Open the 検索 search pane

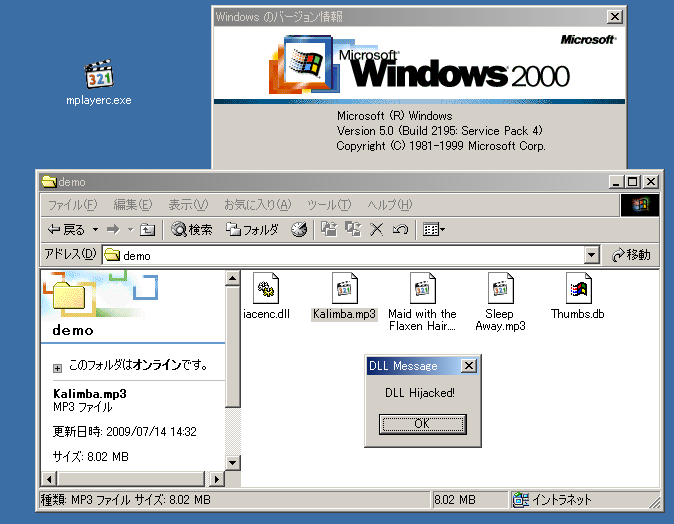(192, 230)
